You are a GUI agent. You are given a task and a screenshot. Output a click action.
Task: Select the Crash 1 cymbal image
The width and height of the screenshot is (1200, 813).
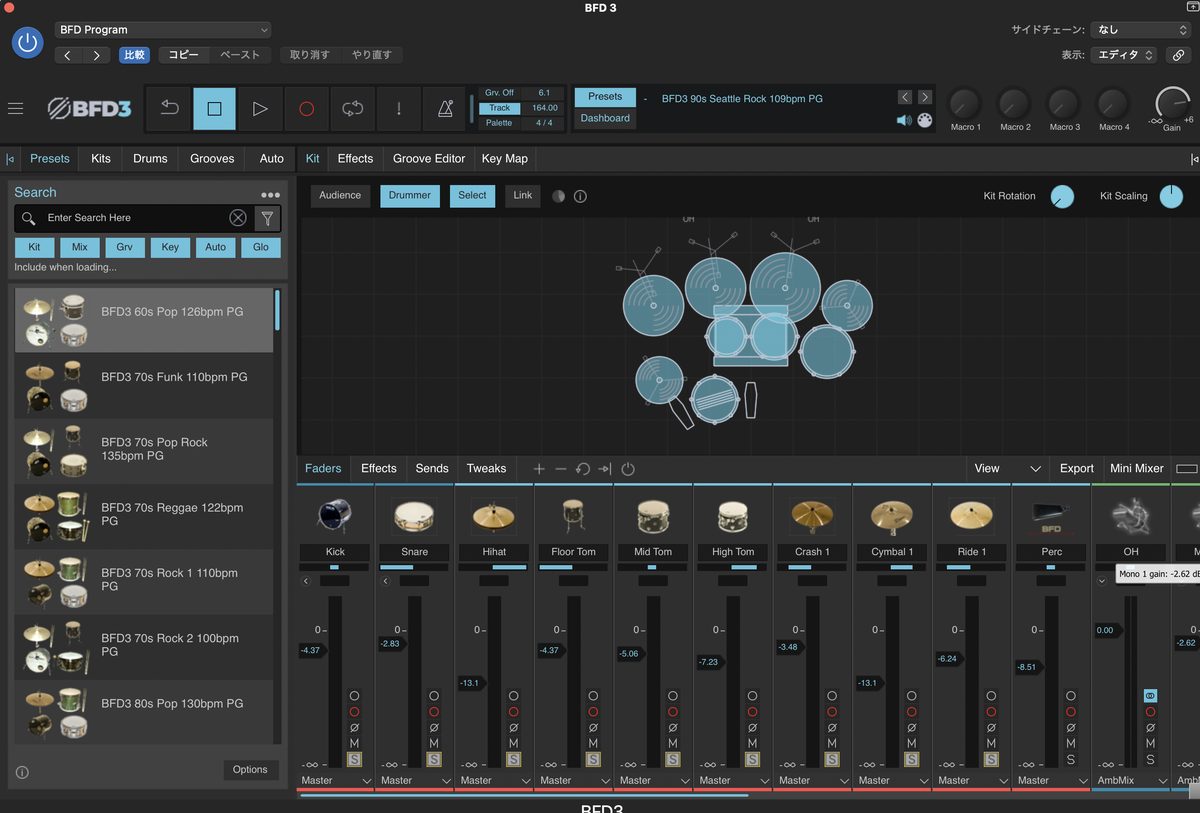[812, 515]
